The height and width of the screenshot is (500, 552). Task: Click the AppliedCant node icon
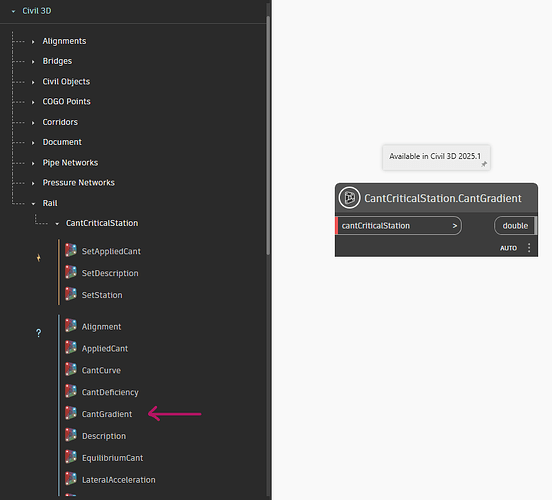click(71, 348)
